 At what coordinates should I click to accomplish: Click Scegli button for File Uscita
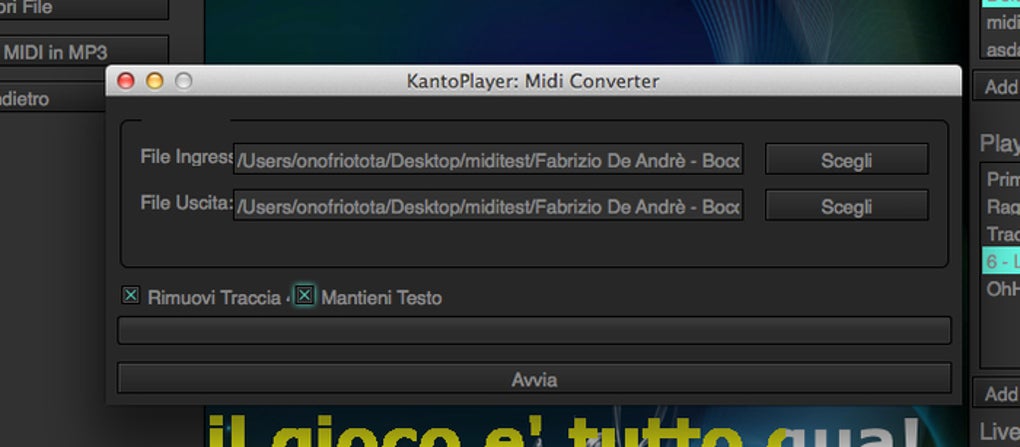[846, 206]
